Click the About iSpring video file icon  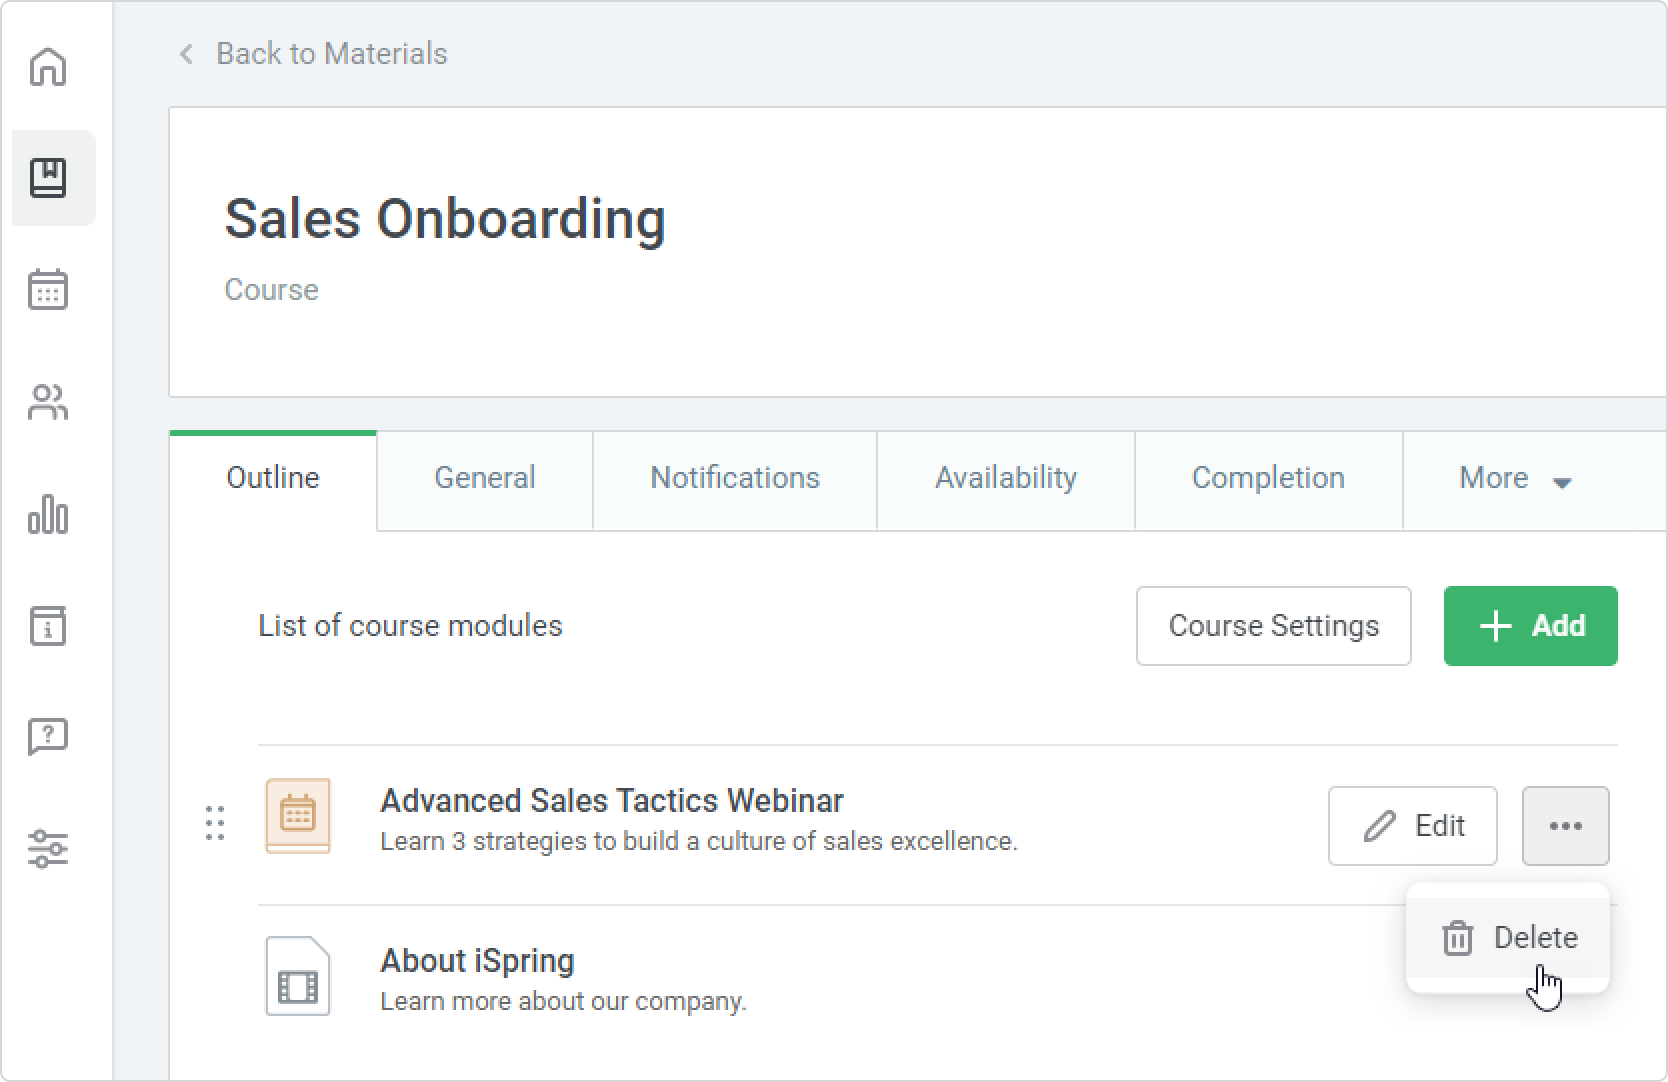[297, 976]
